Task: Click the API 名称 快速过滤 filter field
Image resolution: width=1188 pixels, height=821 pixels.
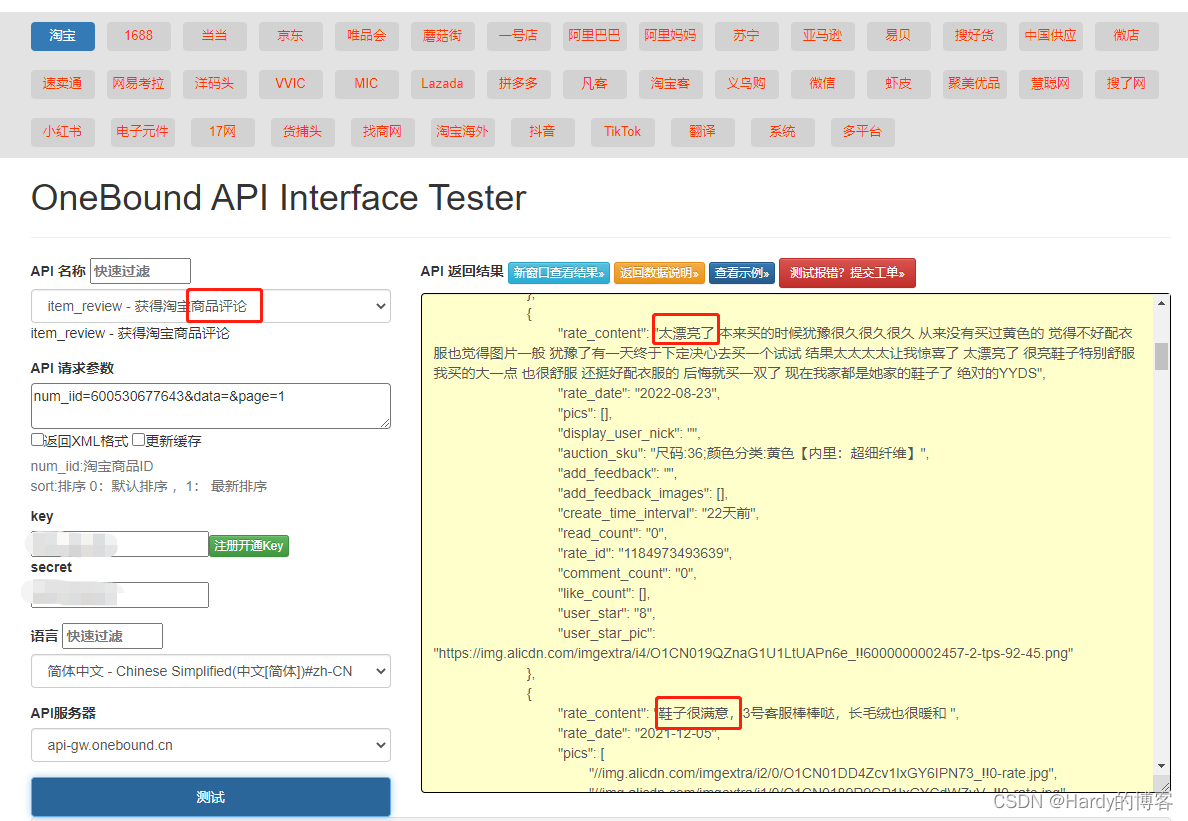Action: tap(140, 271)
